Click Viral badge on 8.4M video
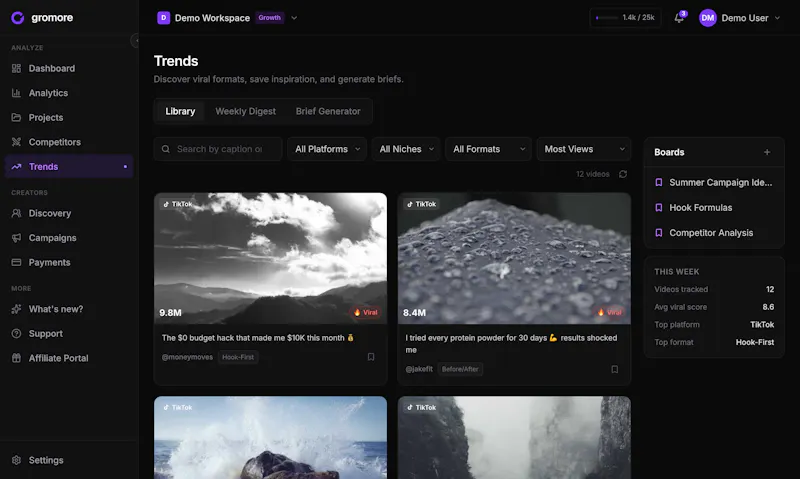 click(x=610, y=312)
